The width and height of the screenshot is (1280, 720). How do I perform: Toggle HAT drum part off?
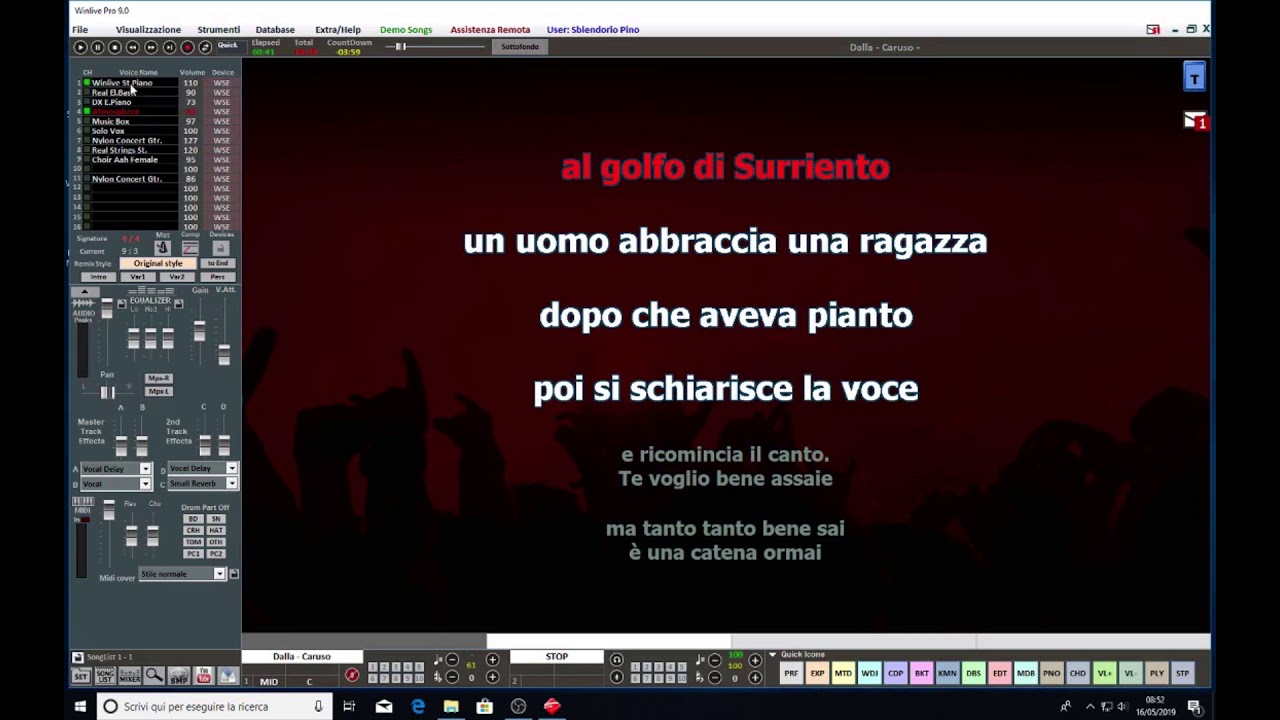(x=216, y=530)
